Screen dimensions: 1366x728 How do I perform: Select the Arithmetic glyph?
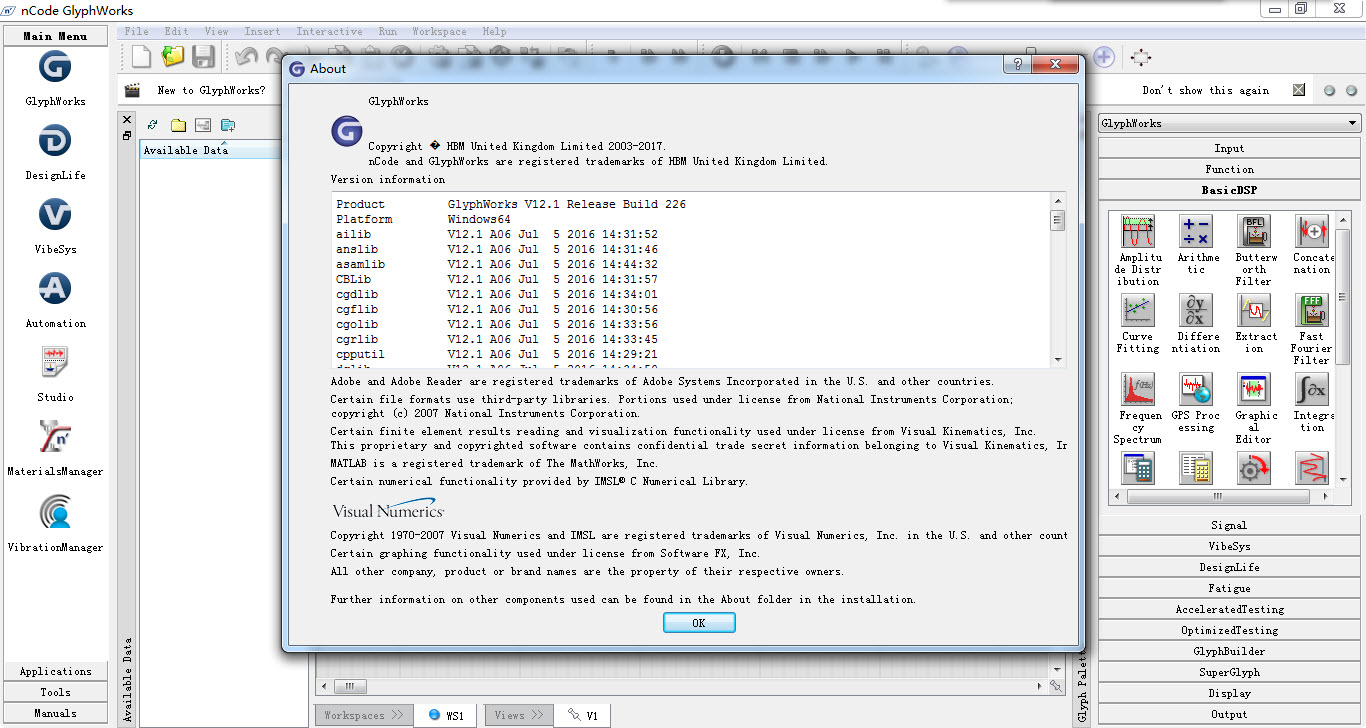1196,231
